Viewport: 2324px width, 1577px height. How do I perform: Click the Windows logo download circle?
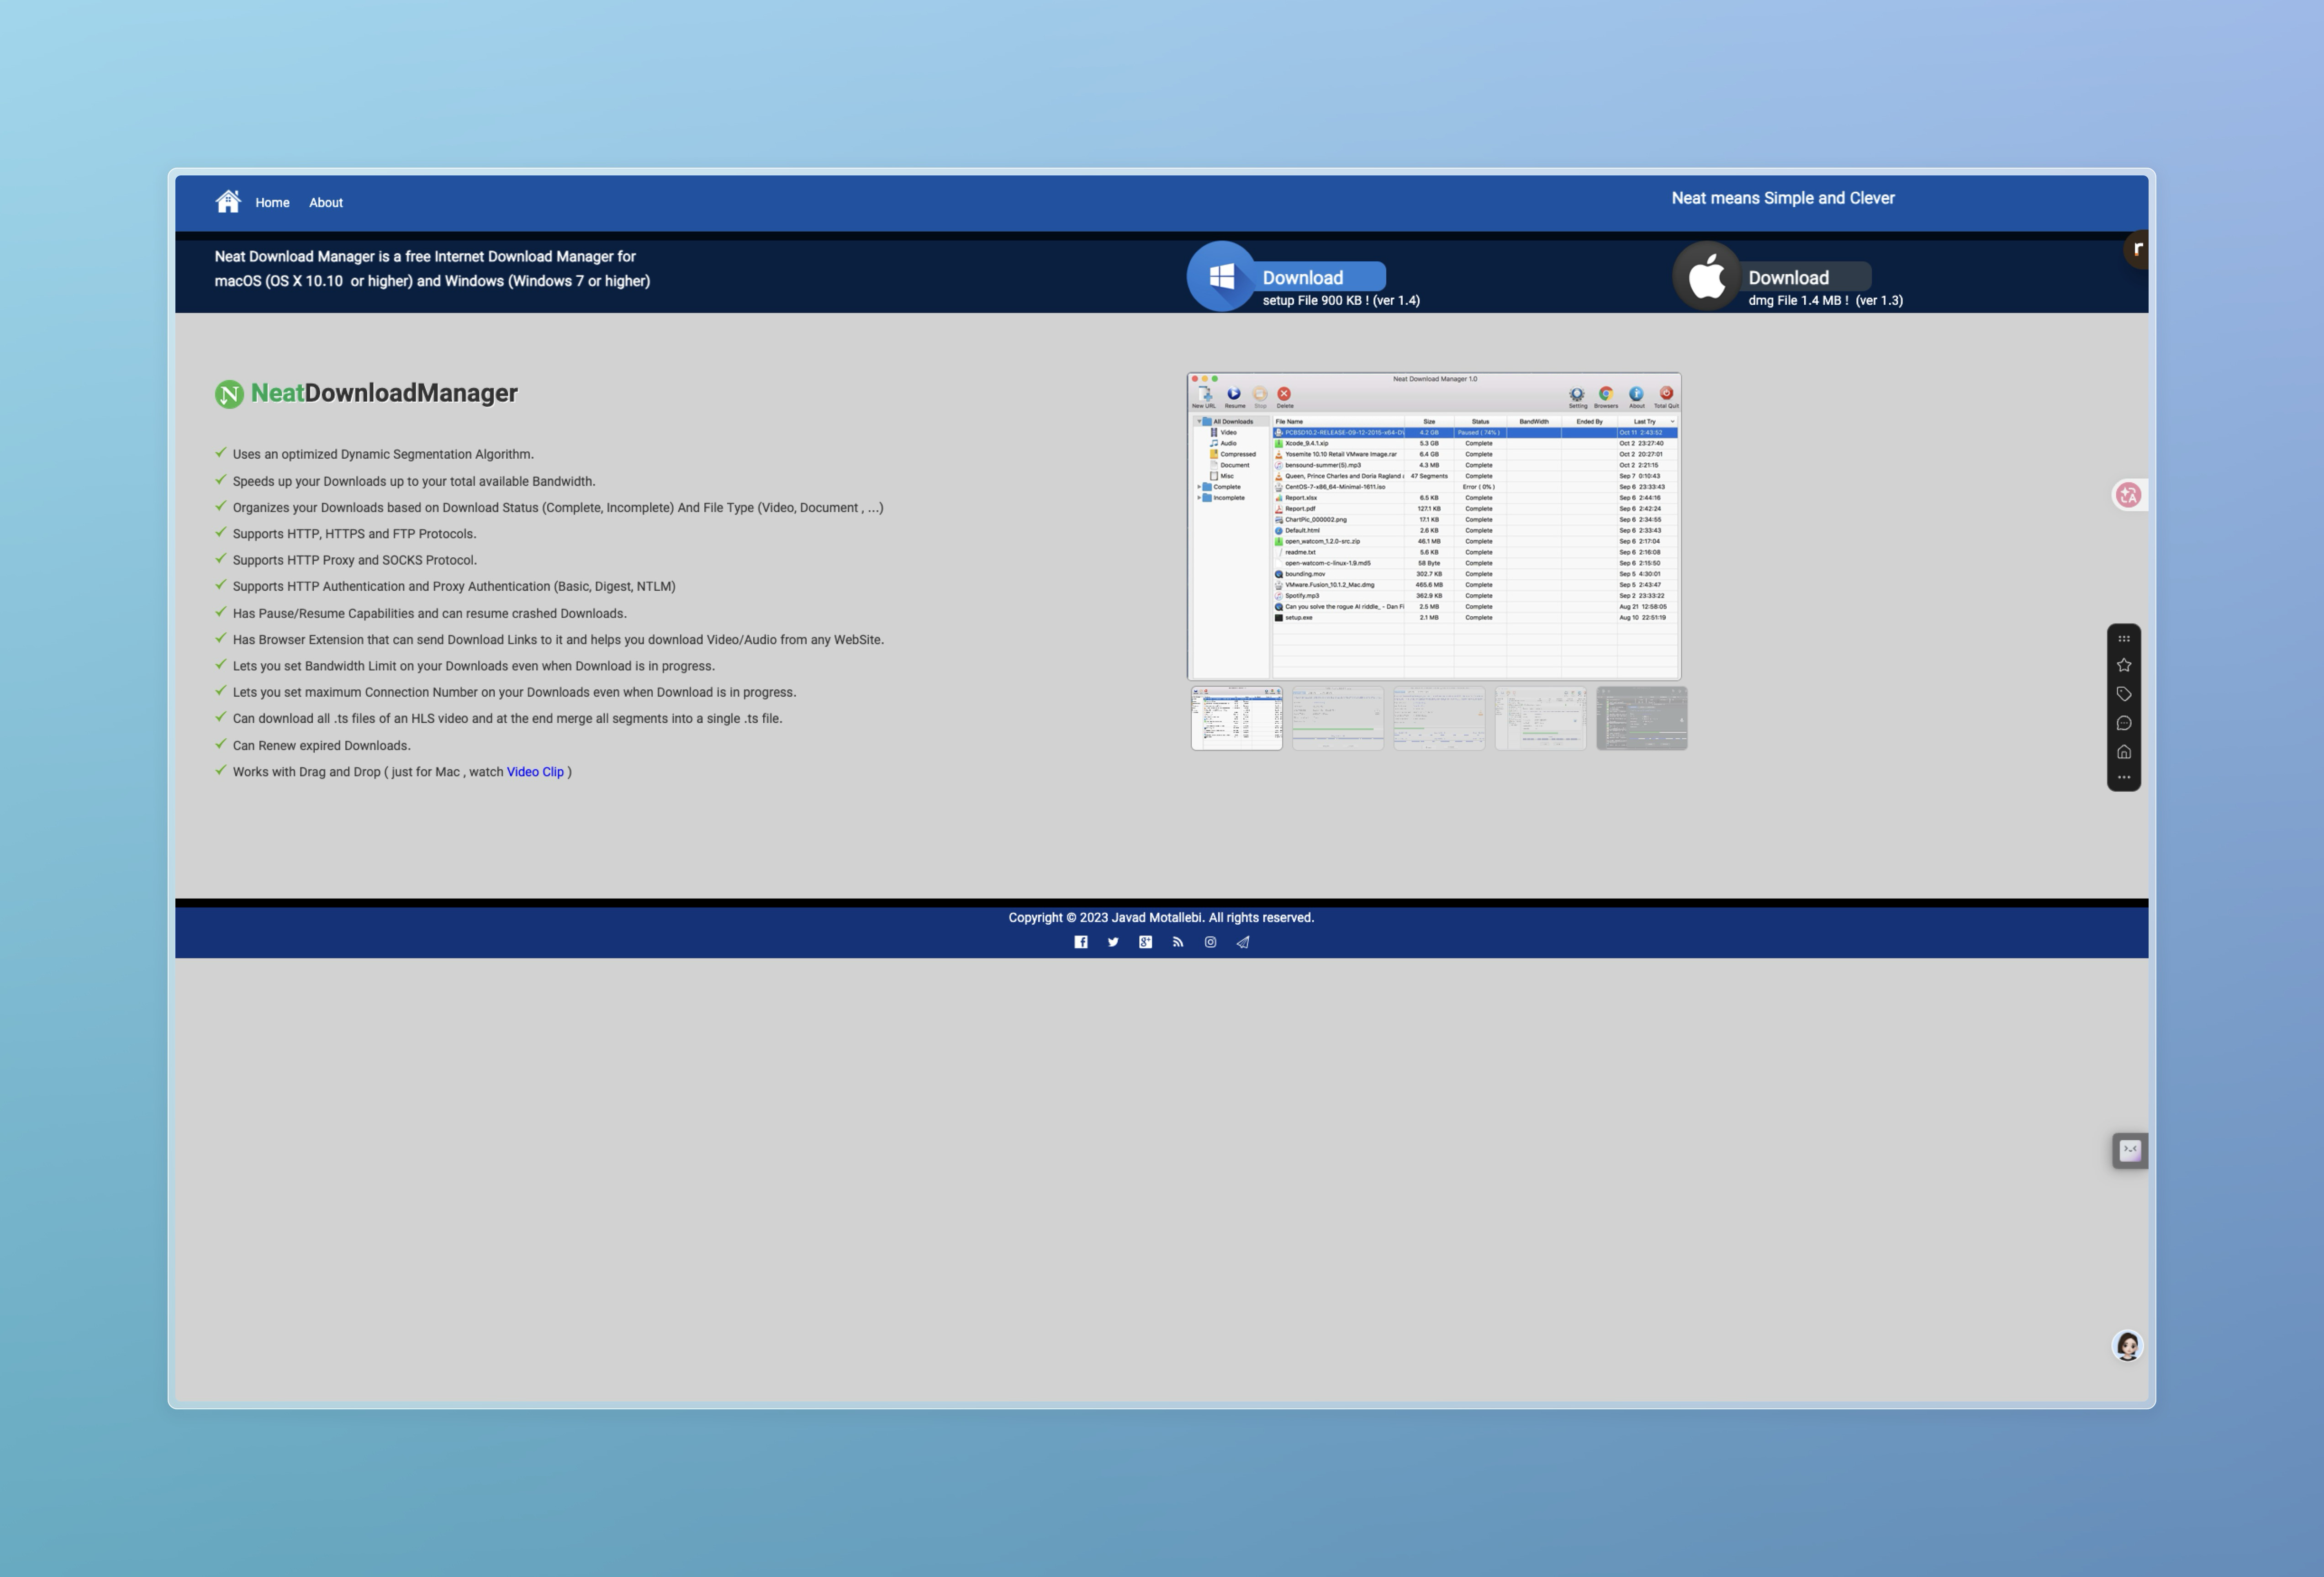click(x=1221, y=276)
